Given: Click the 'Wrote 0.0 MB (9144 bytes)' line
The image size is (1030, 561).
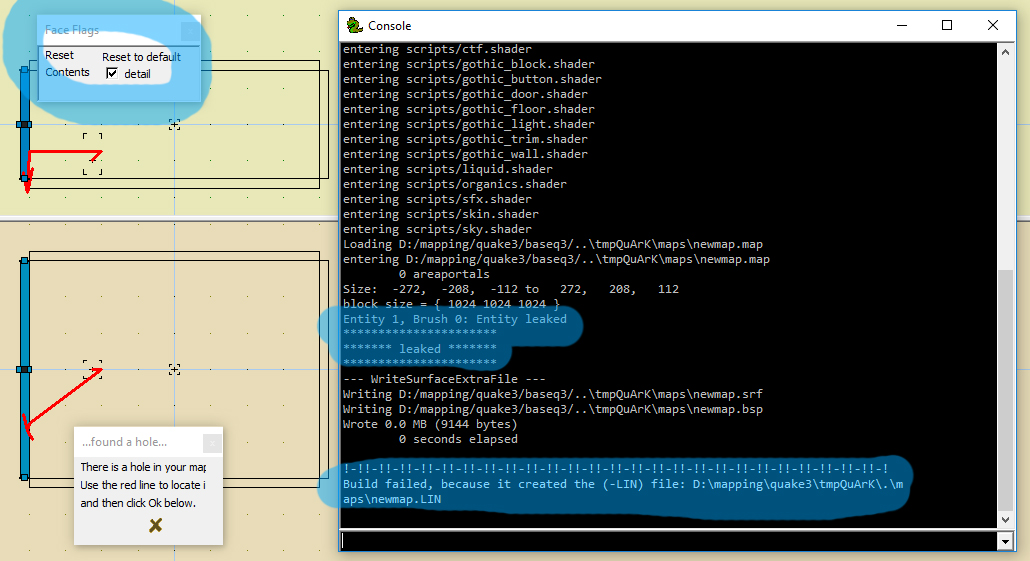Looking at the screenshot, I should pyautogui.click(x=430, y=424).
